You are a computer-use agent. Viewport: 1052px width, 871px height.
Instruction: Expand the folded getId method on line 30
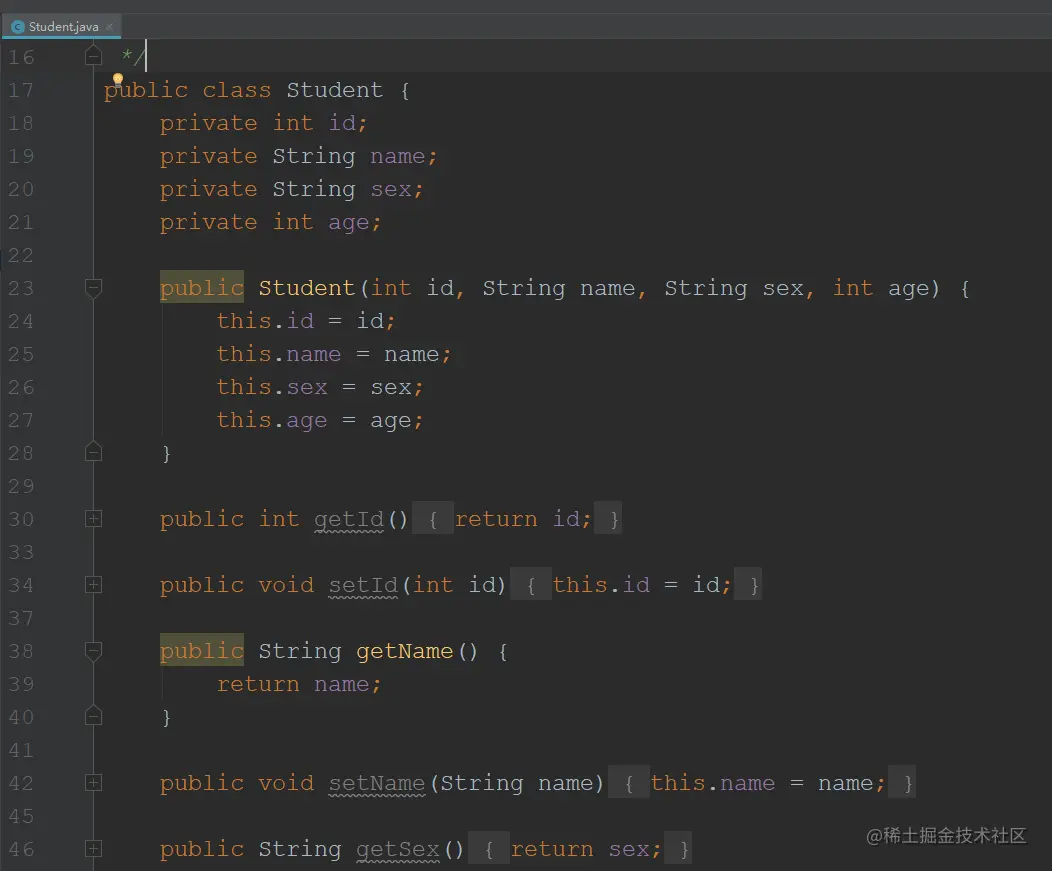coord(93,519)
